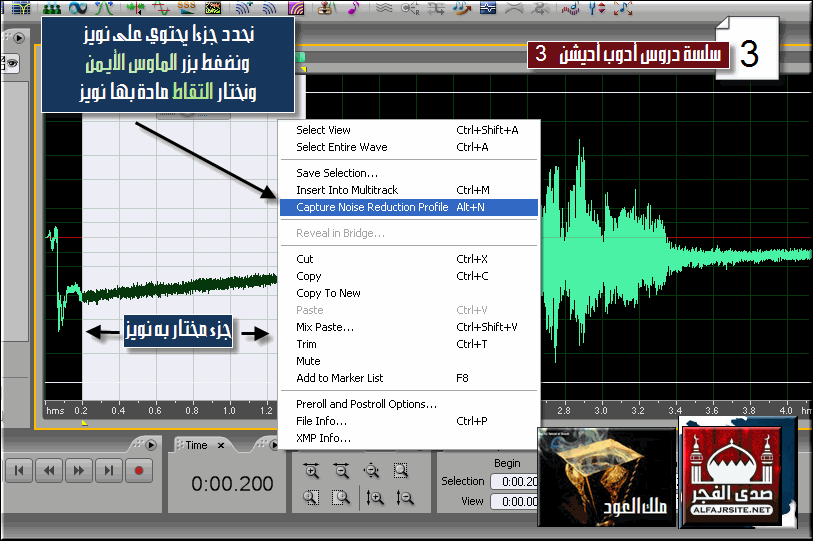Click the black textured noise toolbar icon
The image size is (813, 541).
point(213,8)
